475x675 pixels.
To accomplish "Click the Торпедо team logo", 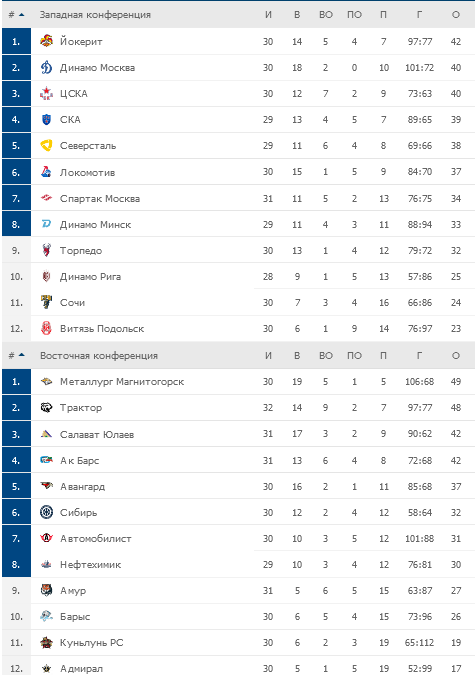I will click(47, 250).
